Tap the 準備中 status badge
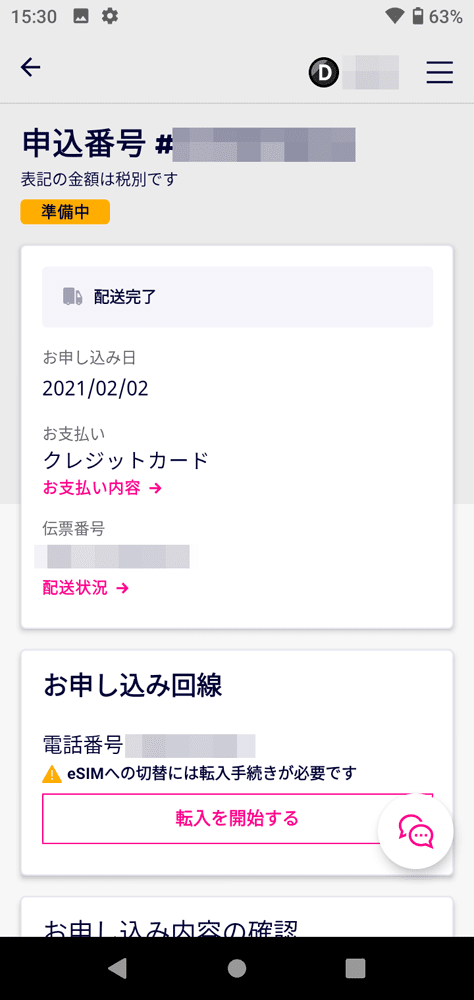Viewport: 474px width, 1000px height. coord(65,212)
